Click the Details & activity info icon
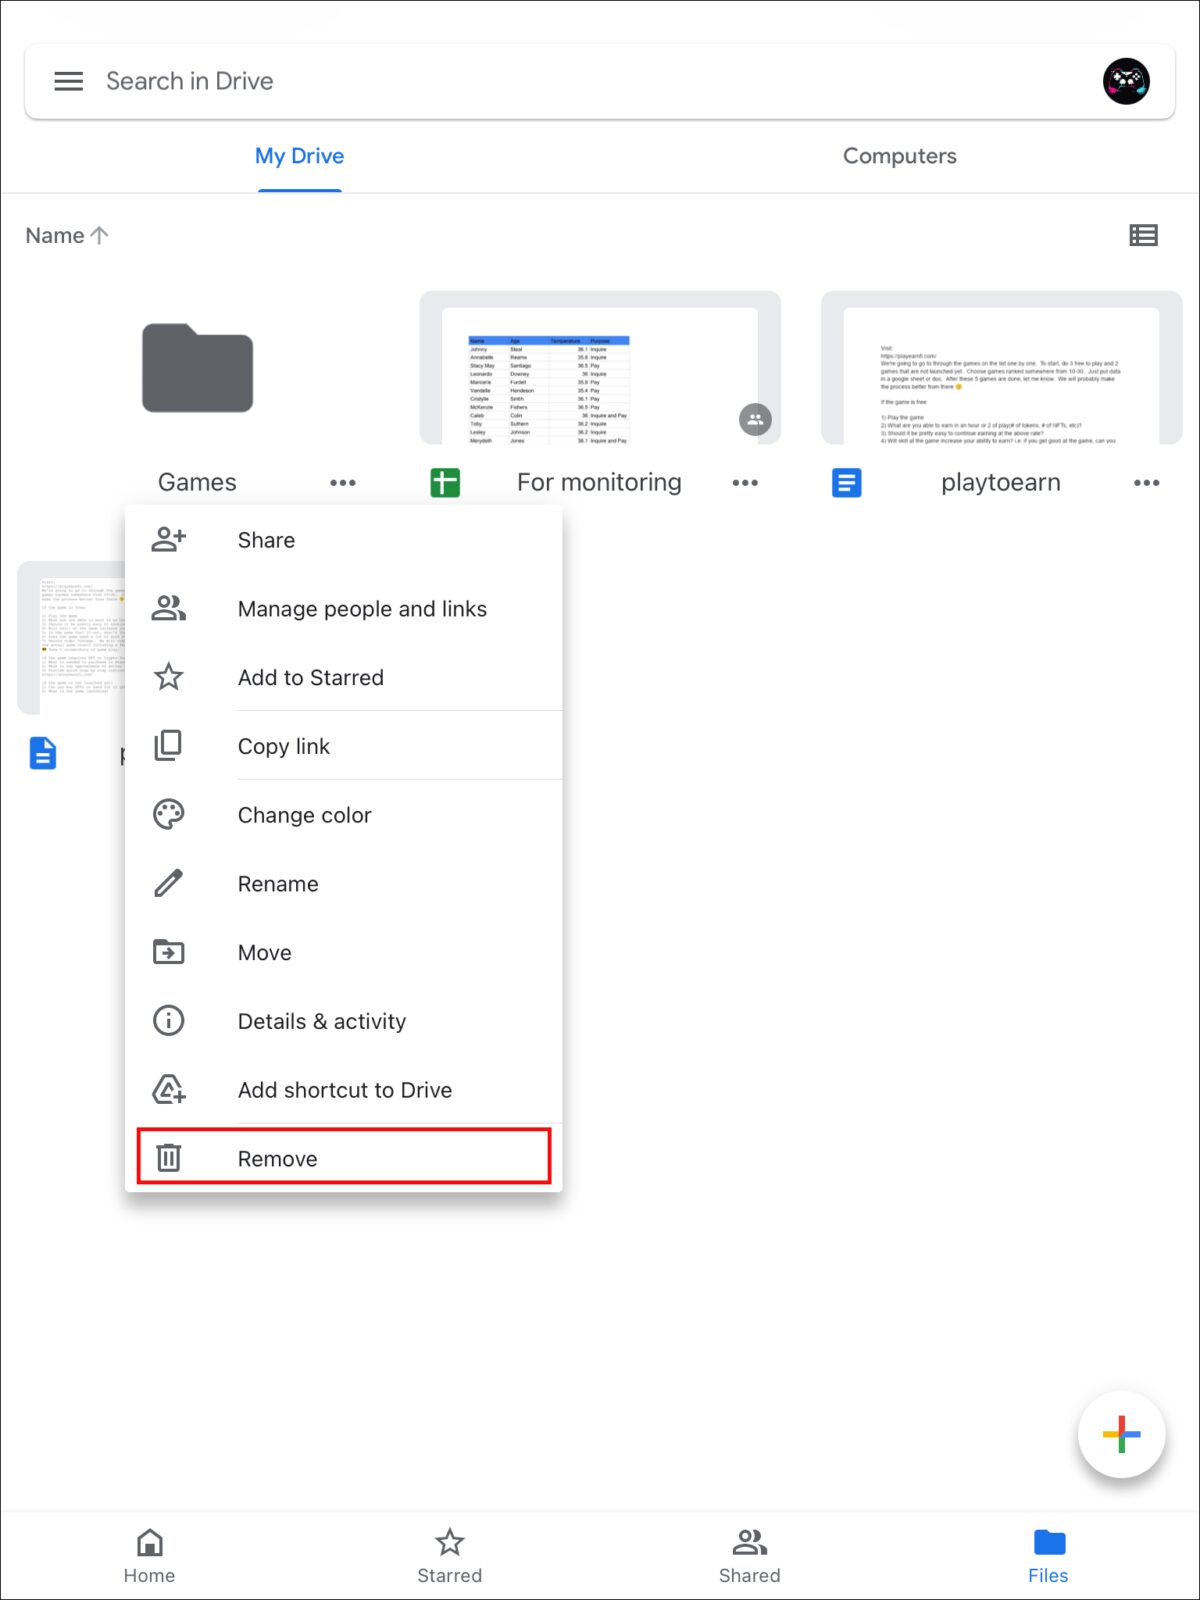 click(x=168, y=1021)
